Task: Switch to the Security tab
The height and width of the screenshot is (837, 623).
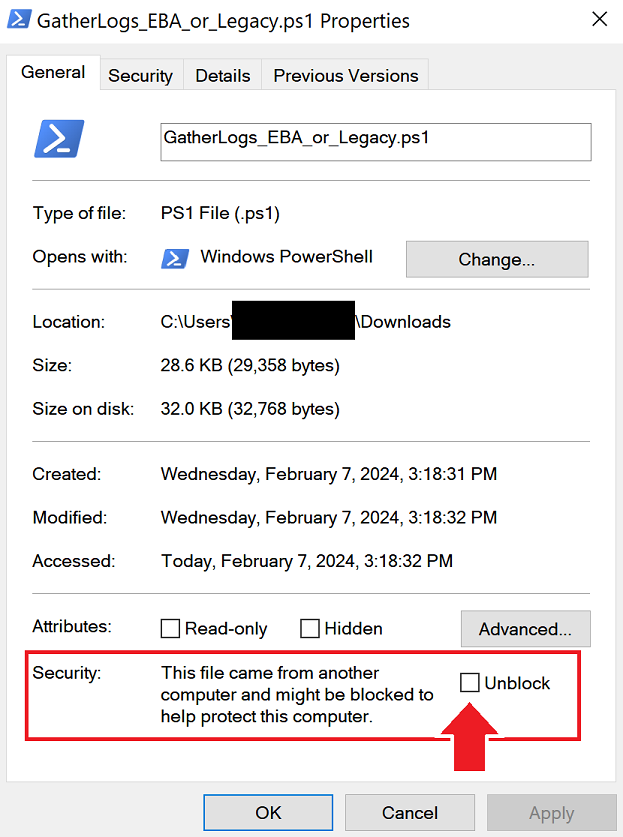Action: point(140,75)
